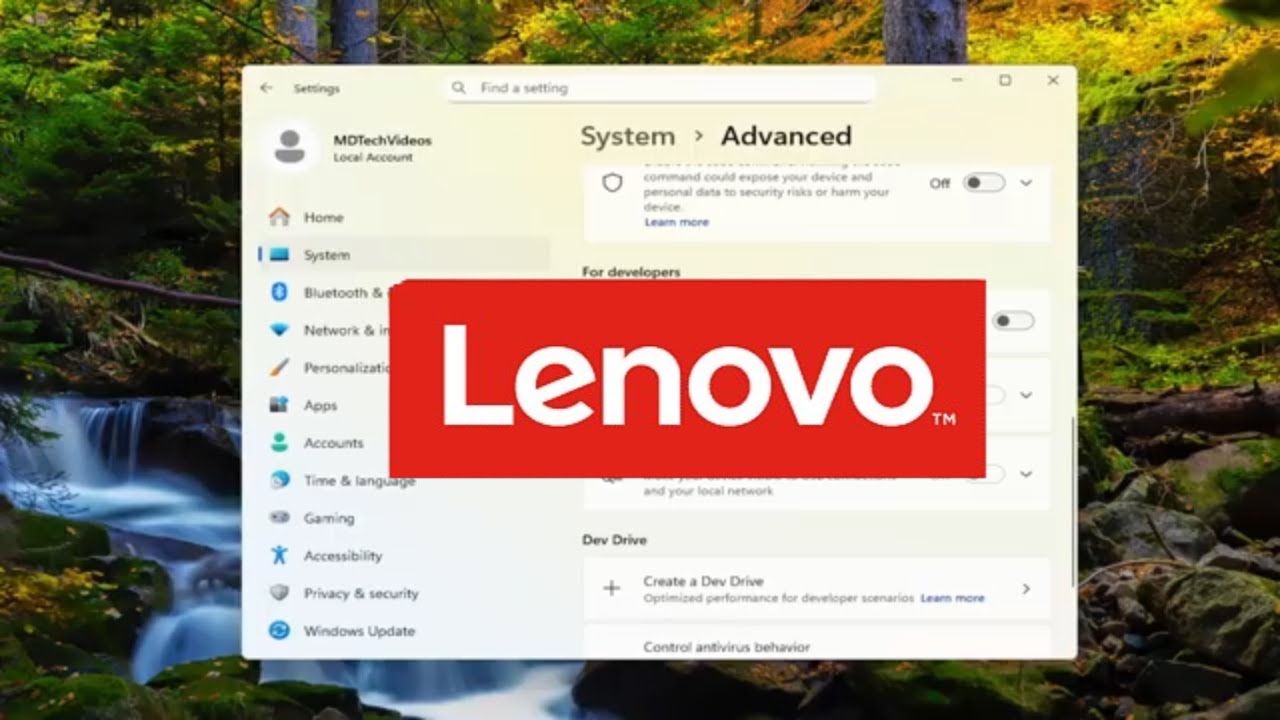Click the For developers heading
The width and height of the screenshot is (1280, 720).
pyautogui.click(x=631, y=272)
